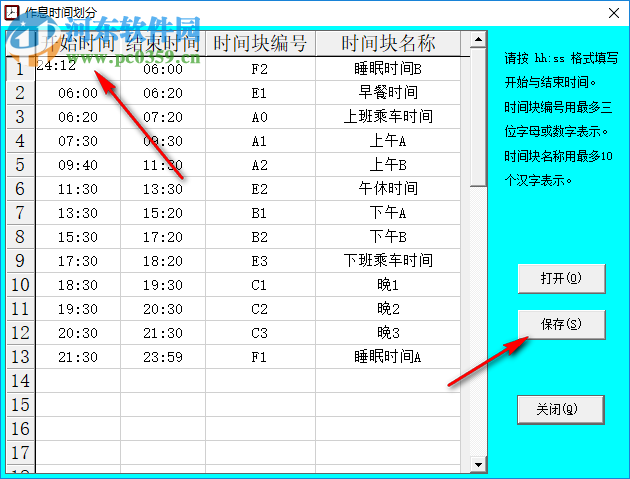630x479 pixels.
Task: Click block code C3
Action: [260, 333]
